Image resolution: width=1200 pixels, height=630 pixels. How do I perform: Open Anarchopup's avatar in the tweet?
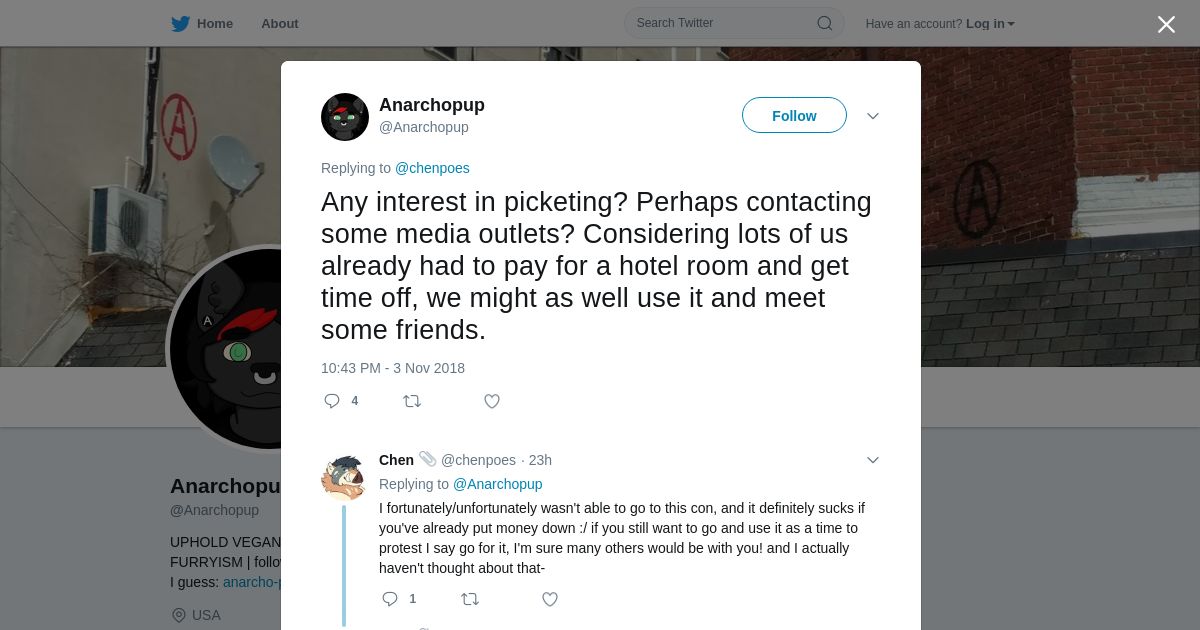[345, 117]
